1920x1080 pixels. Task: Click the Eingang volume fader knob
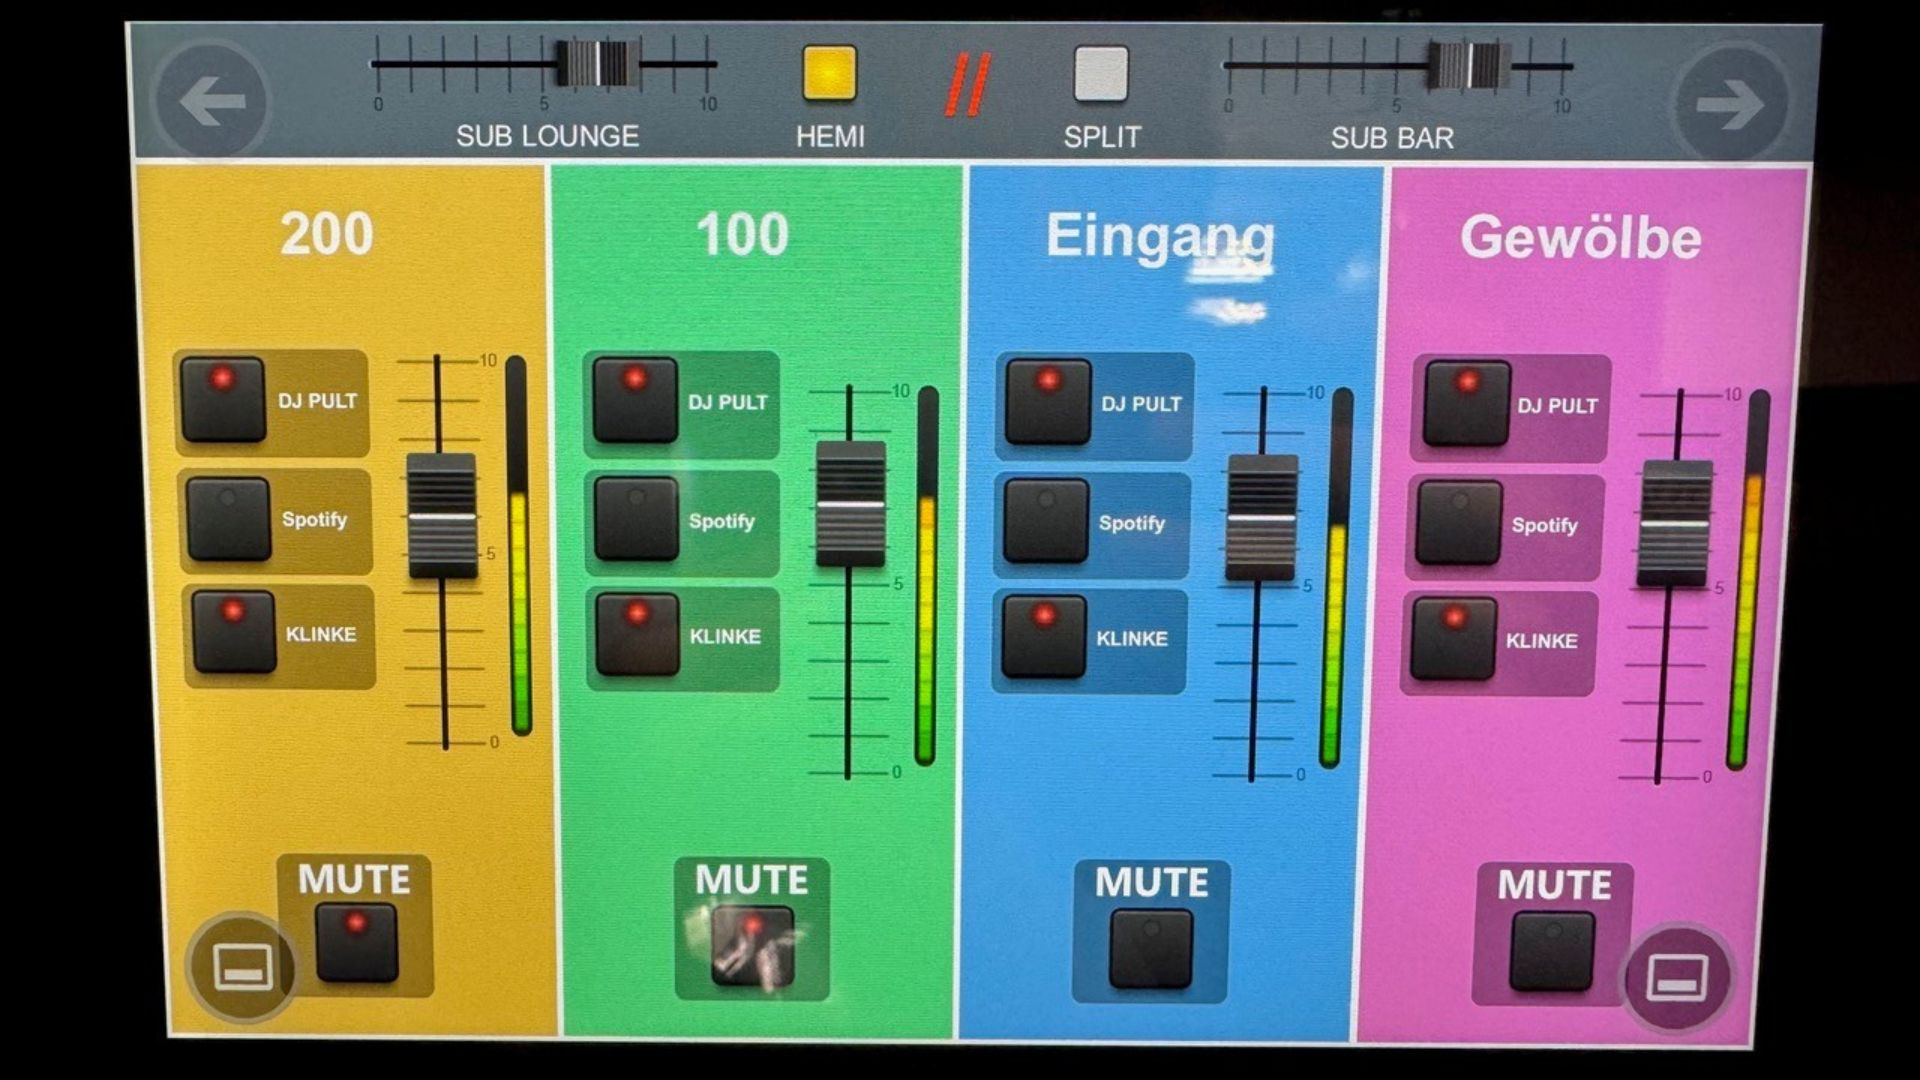coord(1262,517)
